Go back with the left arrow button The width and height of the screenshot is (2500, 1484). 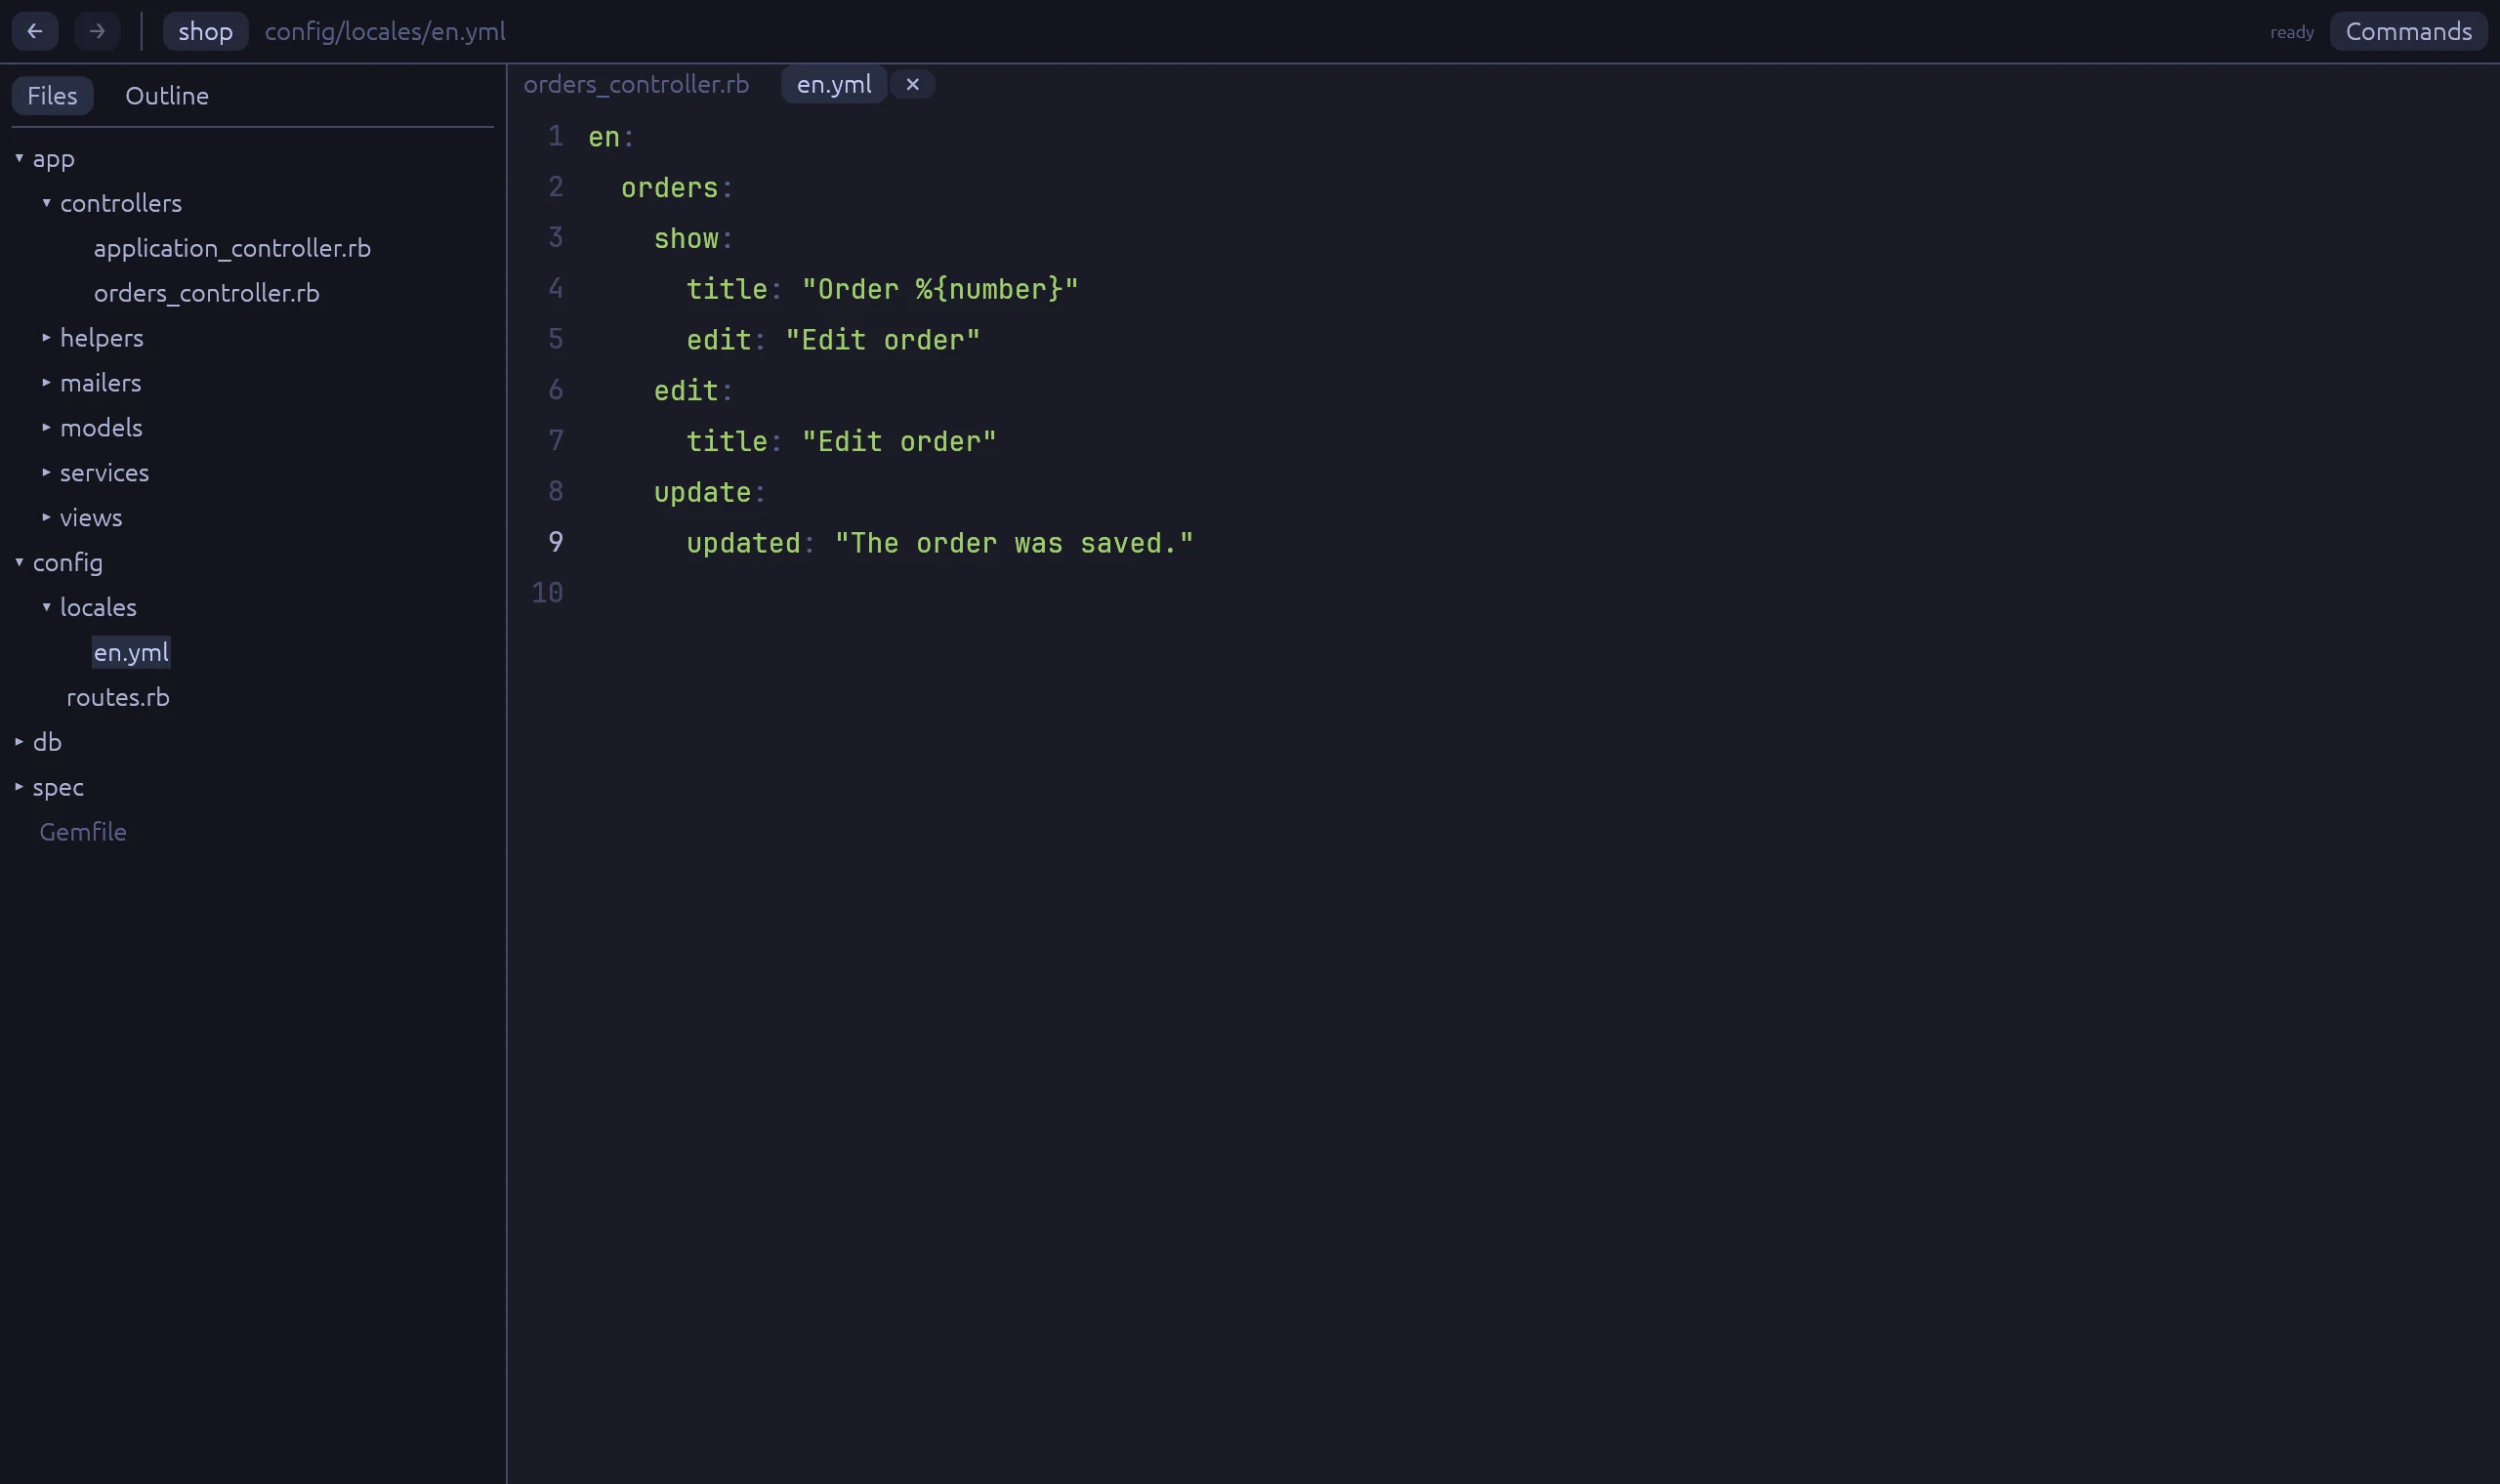pos(35,31)
